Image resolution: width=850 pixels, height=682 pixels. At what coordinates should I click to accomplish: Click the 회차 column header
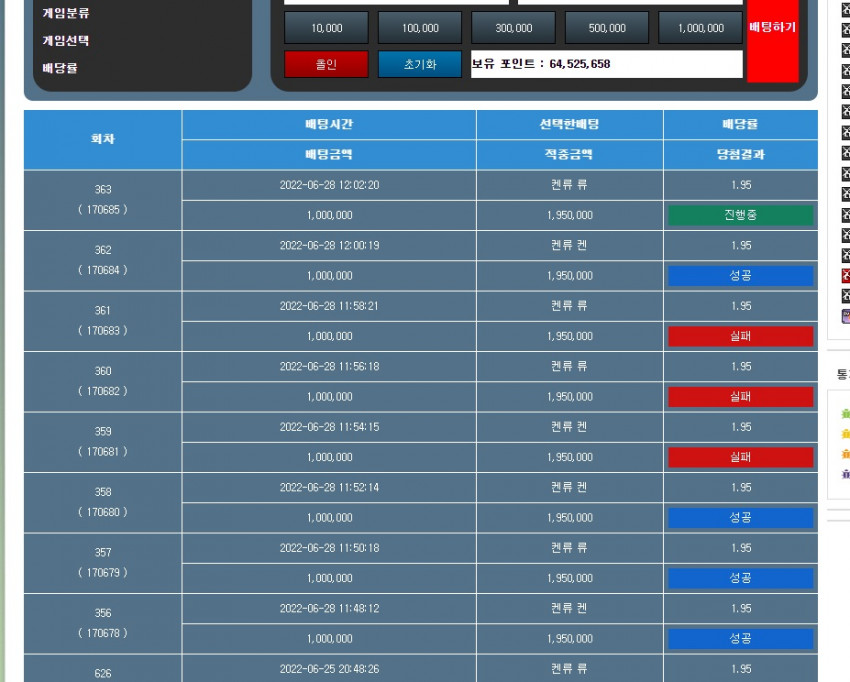103,139
